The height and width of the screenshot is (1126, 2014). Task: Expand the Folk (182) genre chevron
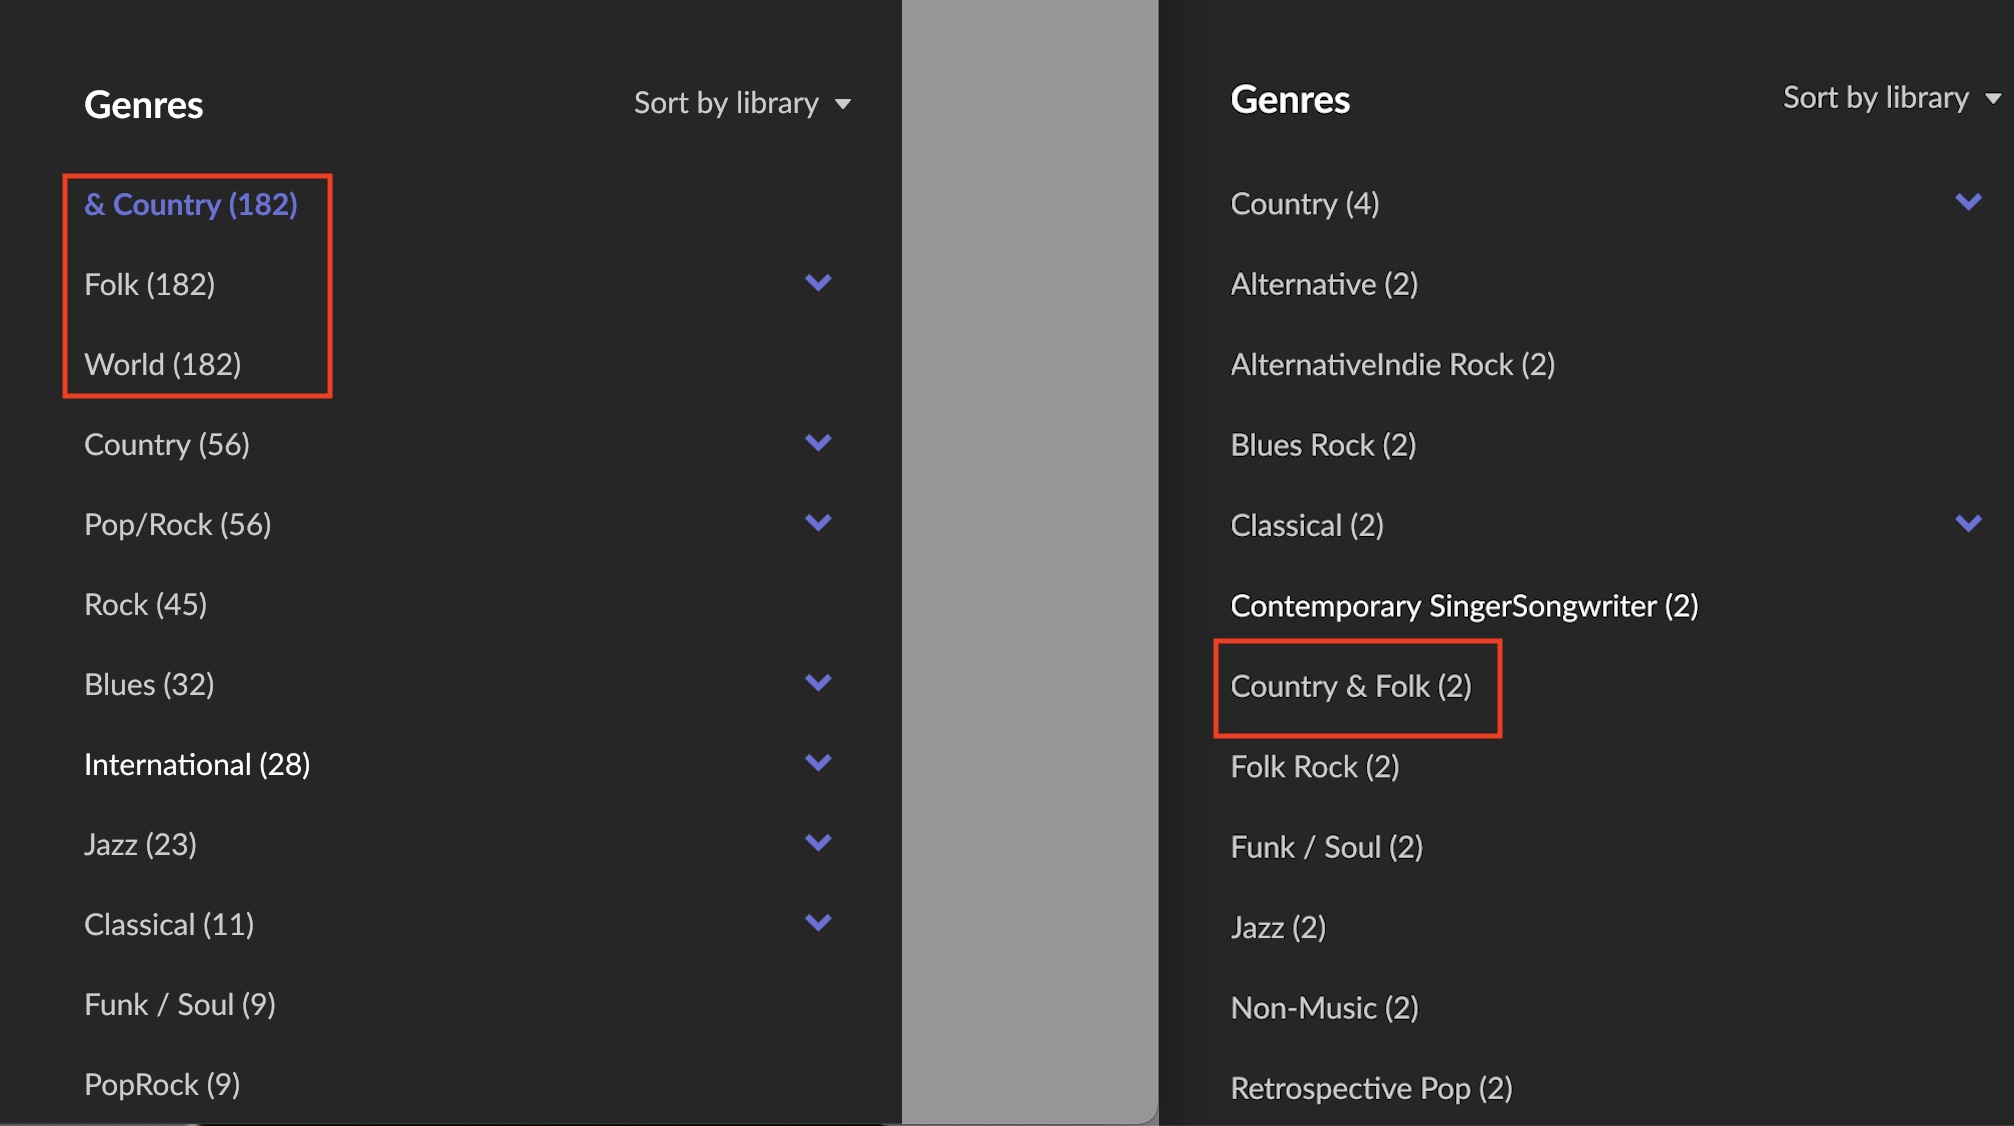pyautogui.click(x=818, y=283)
